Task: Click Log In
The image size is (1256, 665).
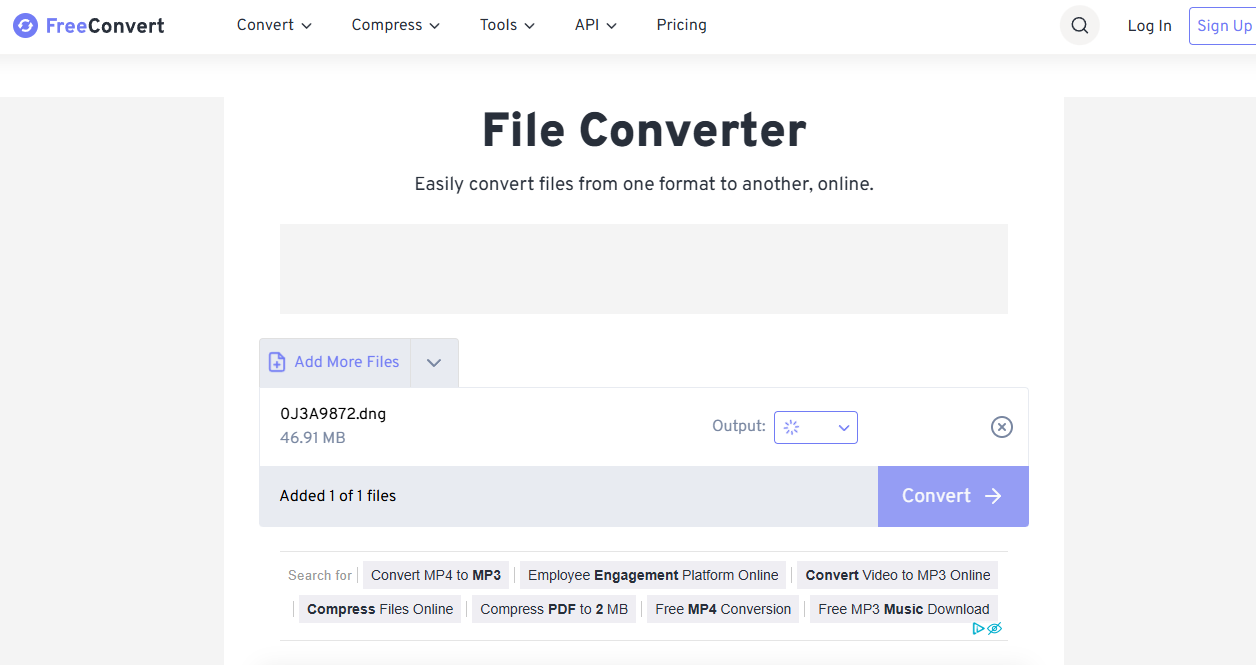Action: coord(1149,26)
